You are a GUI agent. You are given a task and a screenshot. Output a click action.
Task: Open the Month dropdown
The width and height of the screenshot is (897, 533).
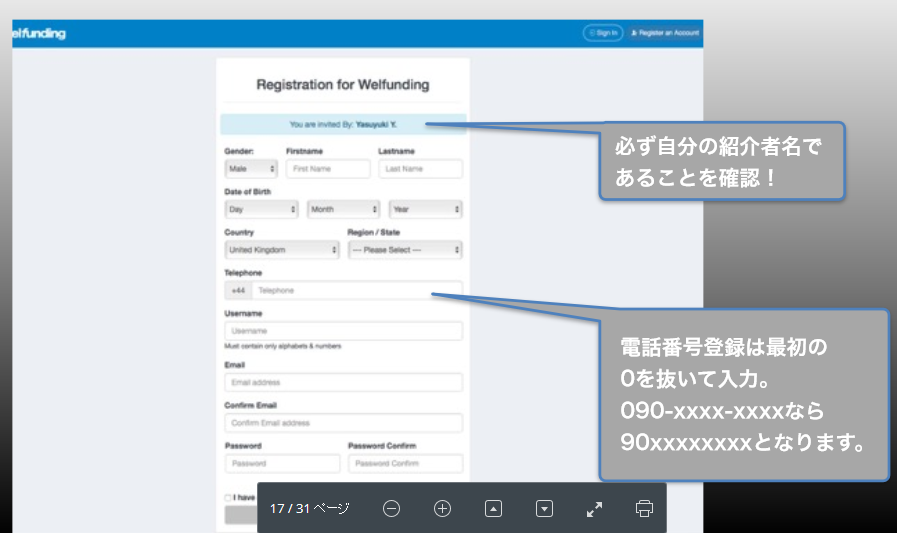click(x=343, y=210)
